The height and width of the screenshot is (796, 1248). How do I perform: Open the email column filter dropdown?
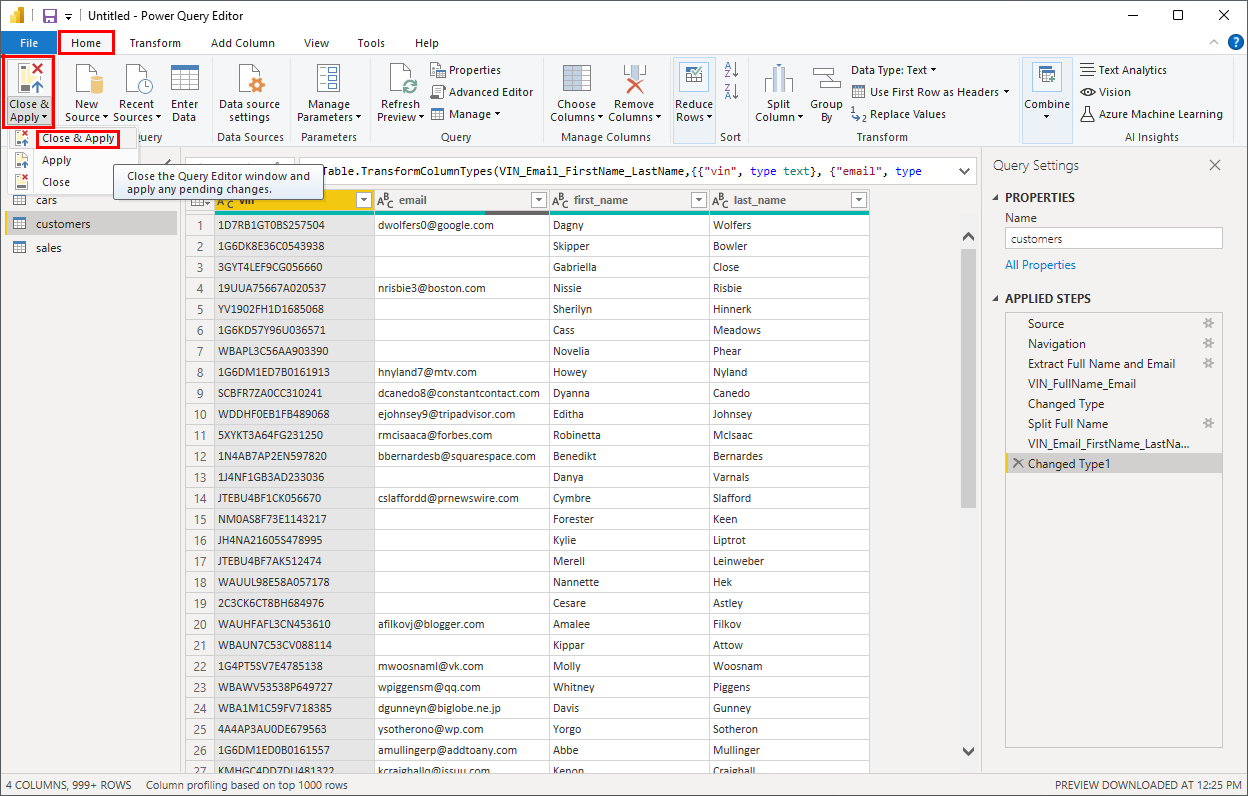coord(539,200)
